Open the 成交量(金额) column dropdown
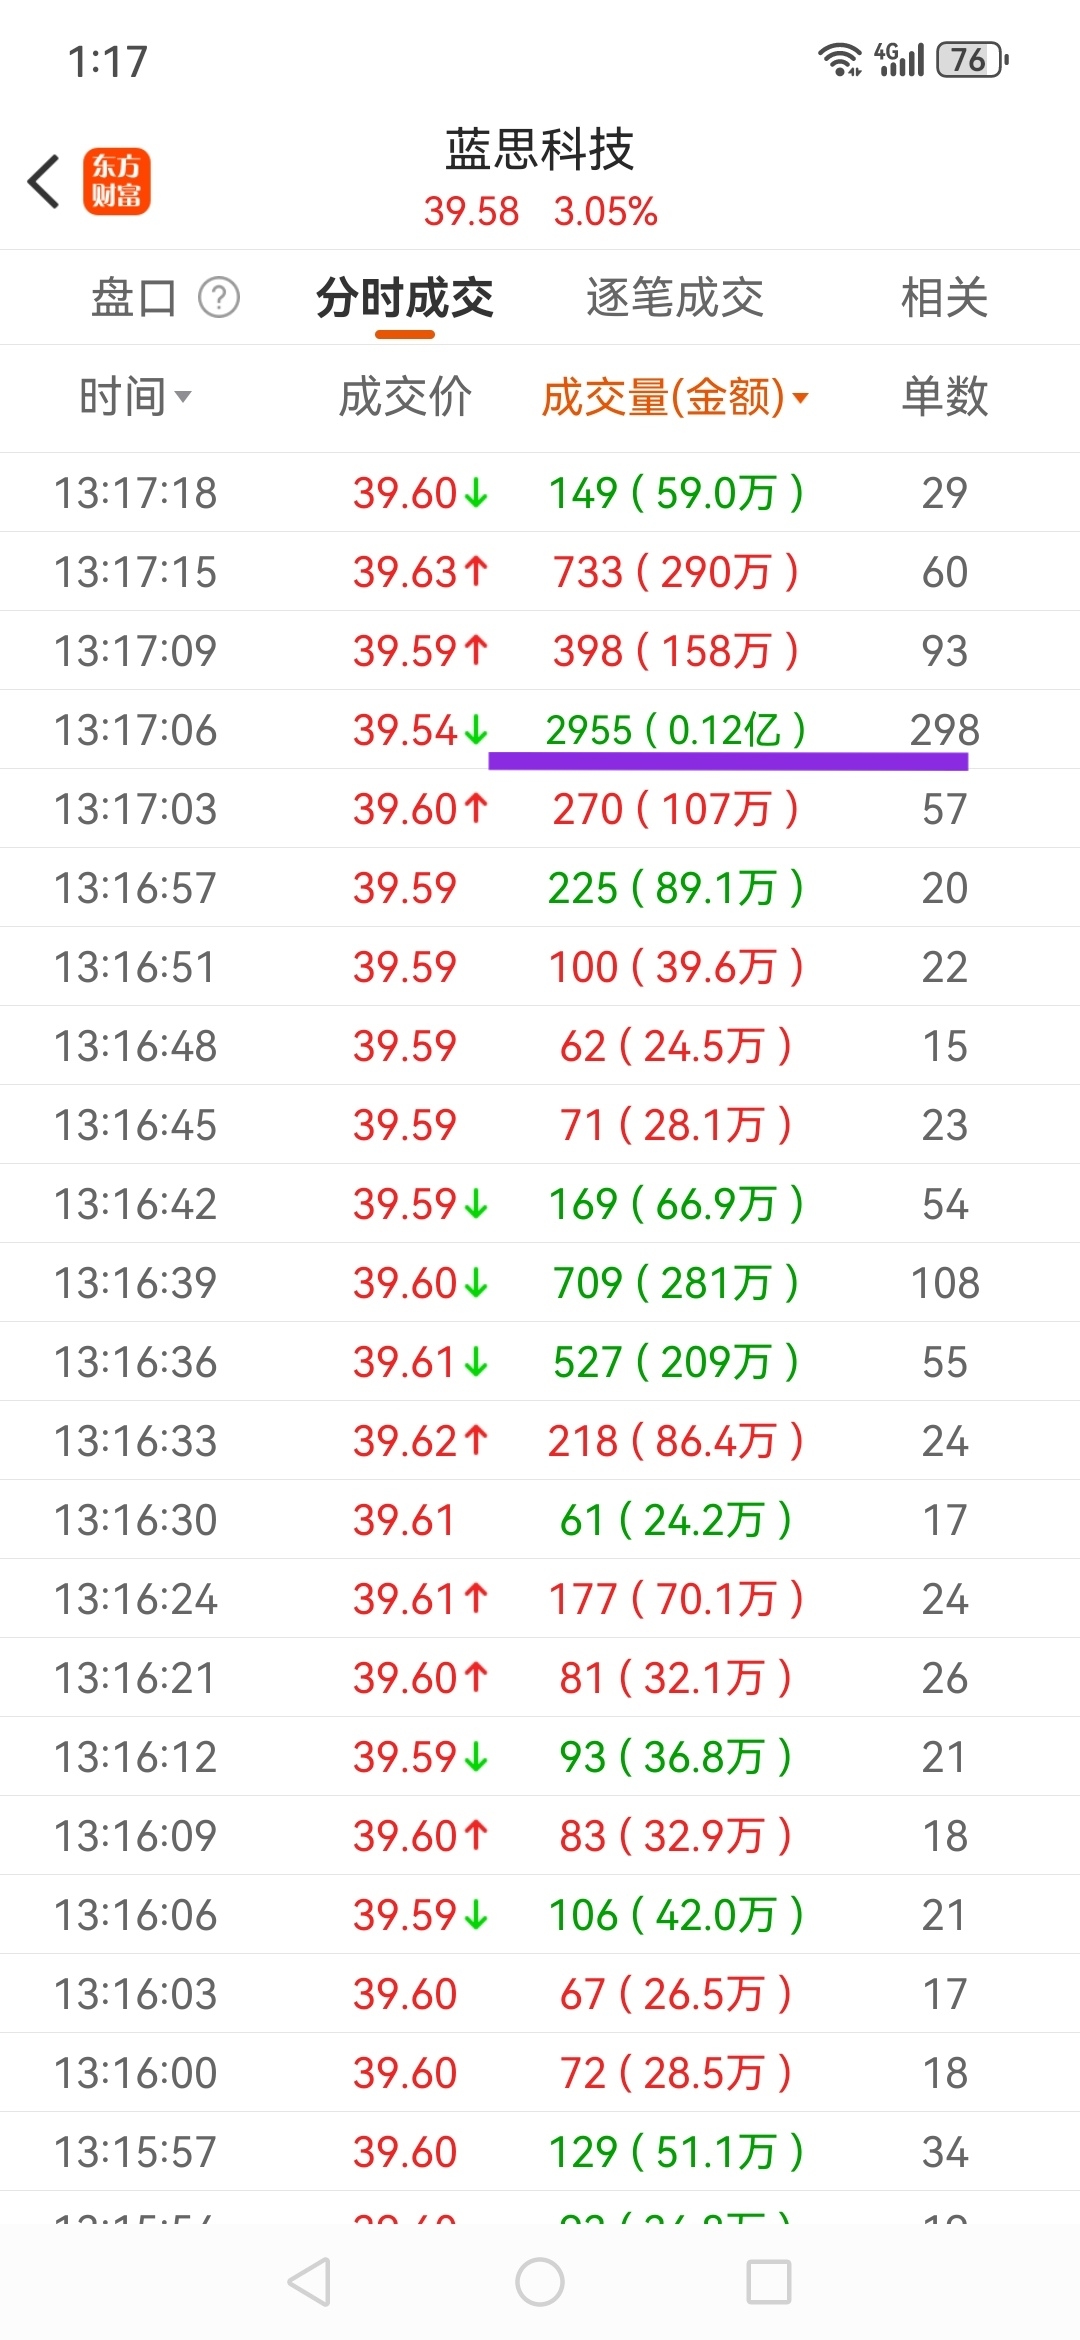Screen dimensions: 1080x2340 click(675, 397)
